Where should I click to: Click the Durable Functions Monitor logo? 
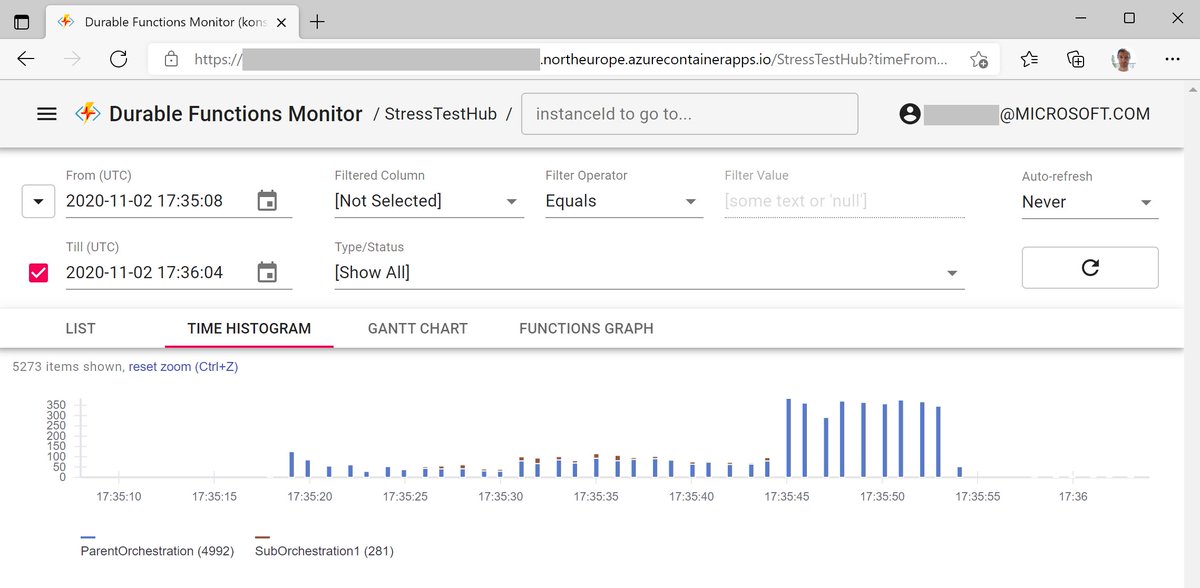click(87, 113)
